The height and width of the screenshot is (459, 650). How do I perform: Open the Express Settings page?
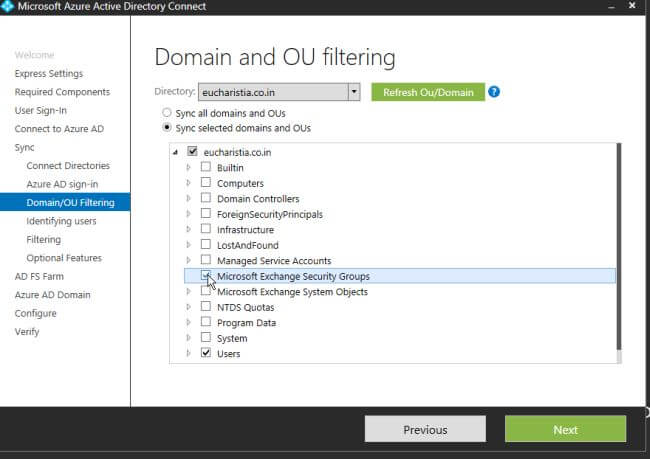[49, 74]
